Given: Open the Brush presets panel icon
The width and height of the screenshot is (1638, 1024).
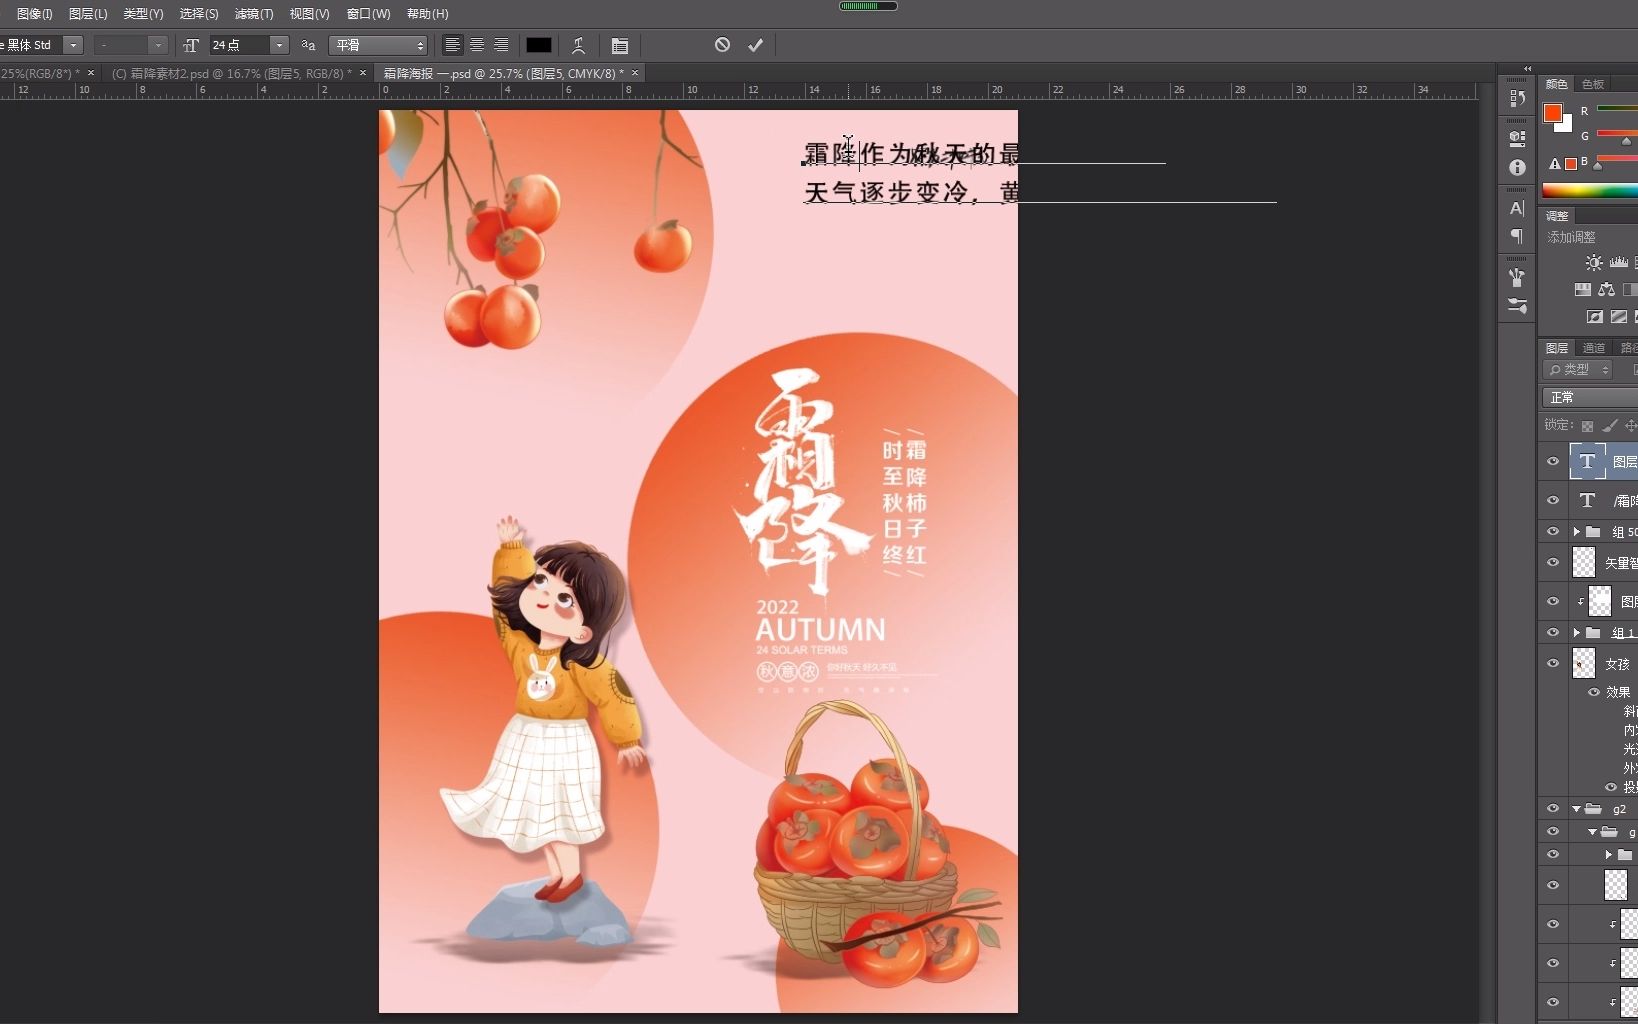Looking at the screenshot, I should tap(1517, 277).
